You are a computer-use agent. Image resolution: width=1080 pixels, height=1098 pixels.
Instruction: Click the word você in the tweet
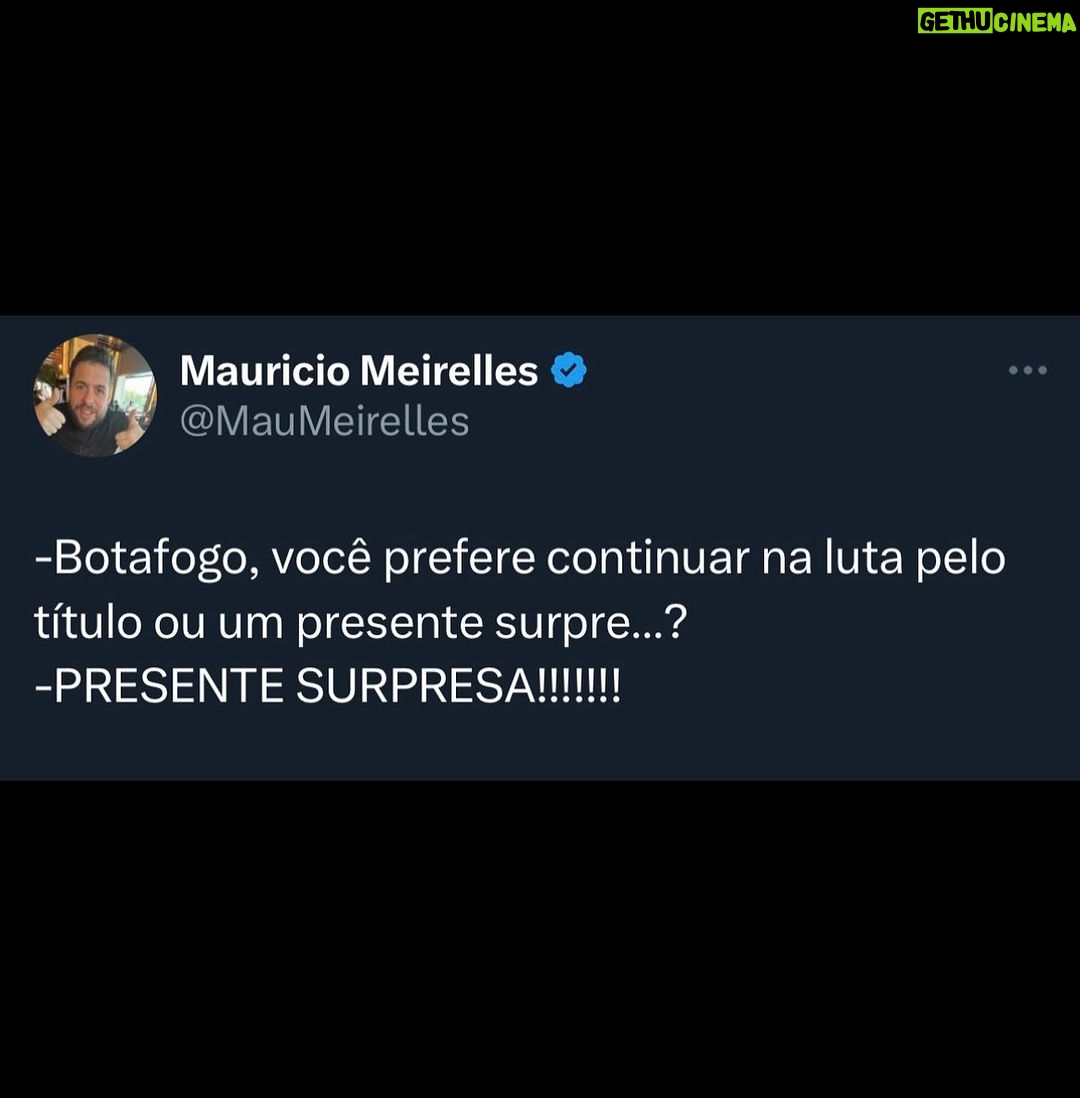(321, 558)
